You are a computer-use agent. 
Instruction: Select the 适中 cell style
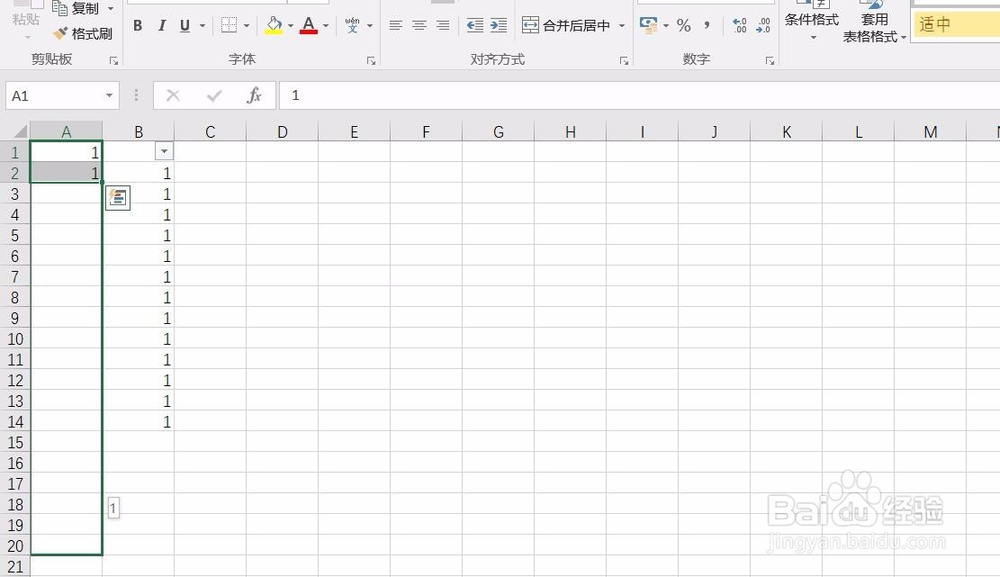tap(955, 25)
